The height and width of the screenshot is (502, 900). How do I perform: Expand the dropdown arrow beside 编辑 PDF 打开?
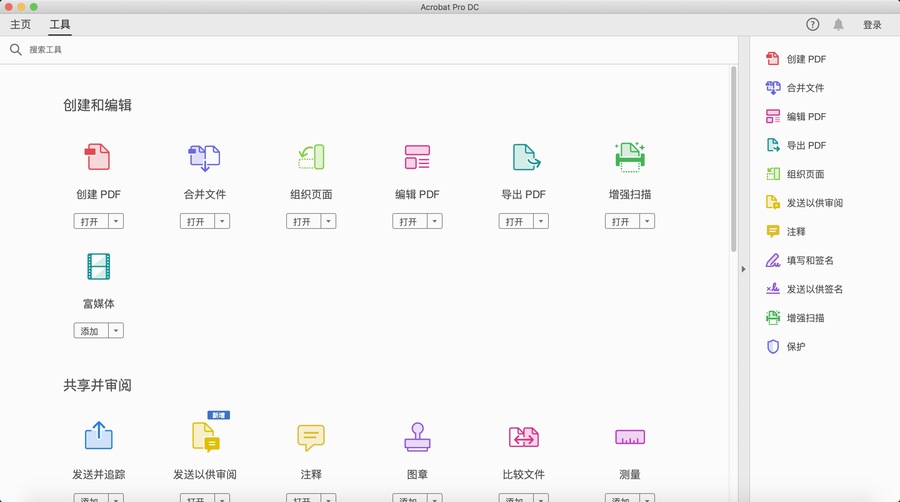pyautogui.click(x=435, y=221)
